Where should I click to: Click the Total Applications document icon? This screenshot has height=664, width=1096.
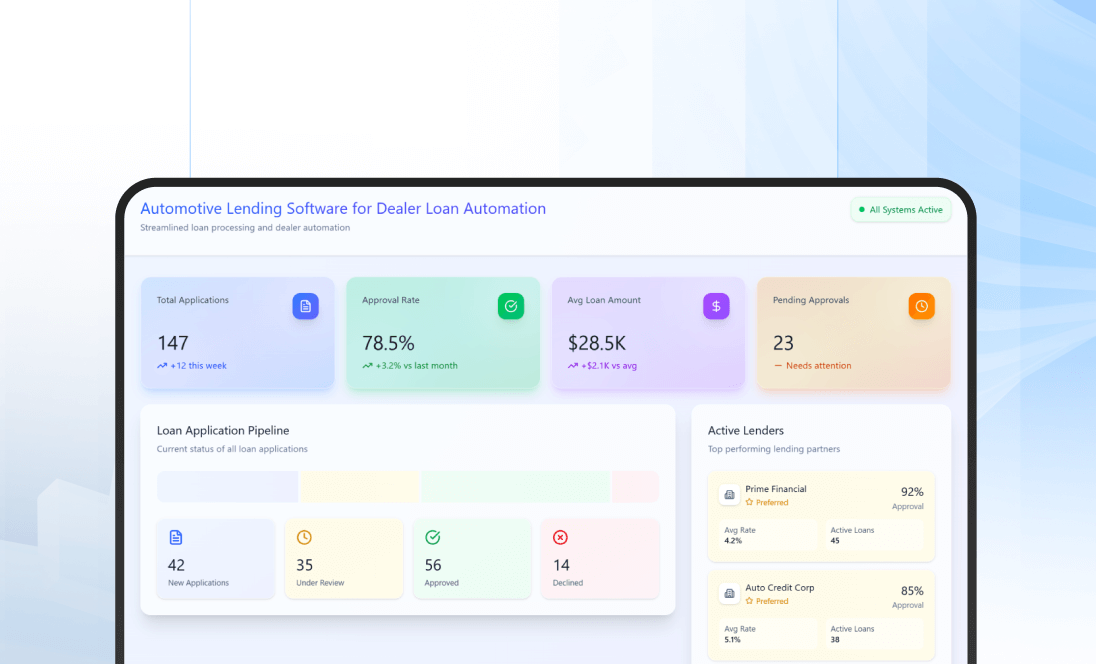[306, 306]
